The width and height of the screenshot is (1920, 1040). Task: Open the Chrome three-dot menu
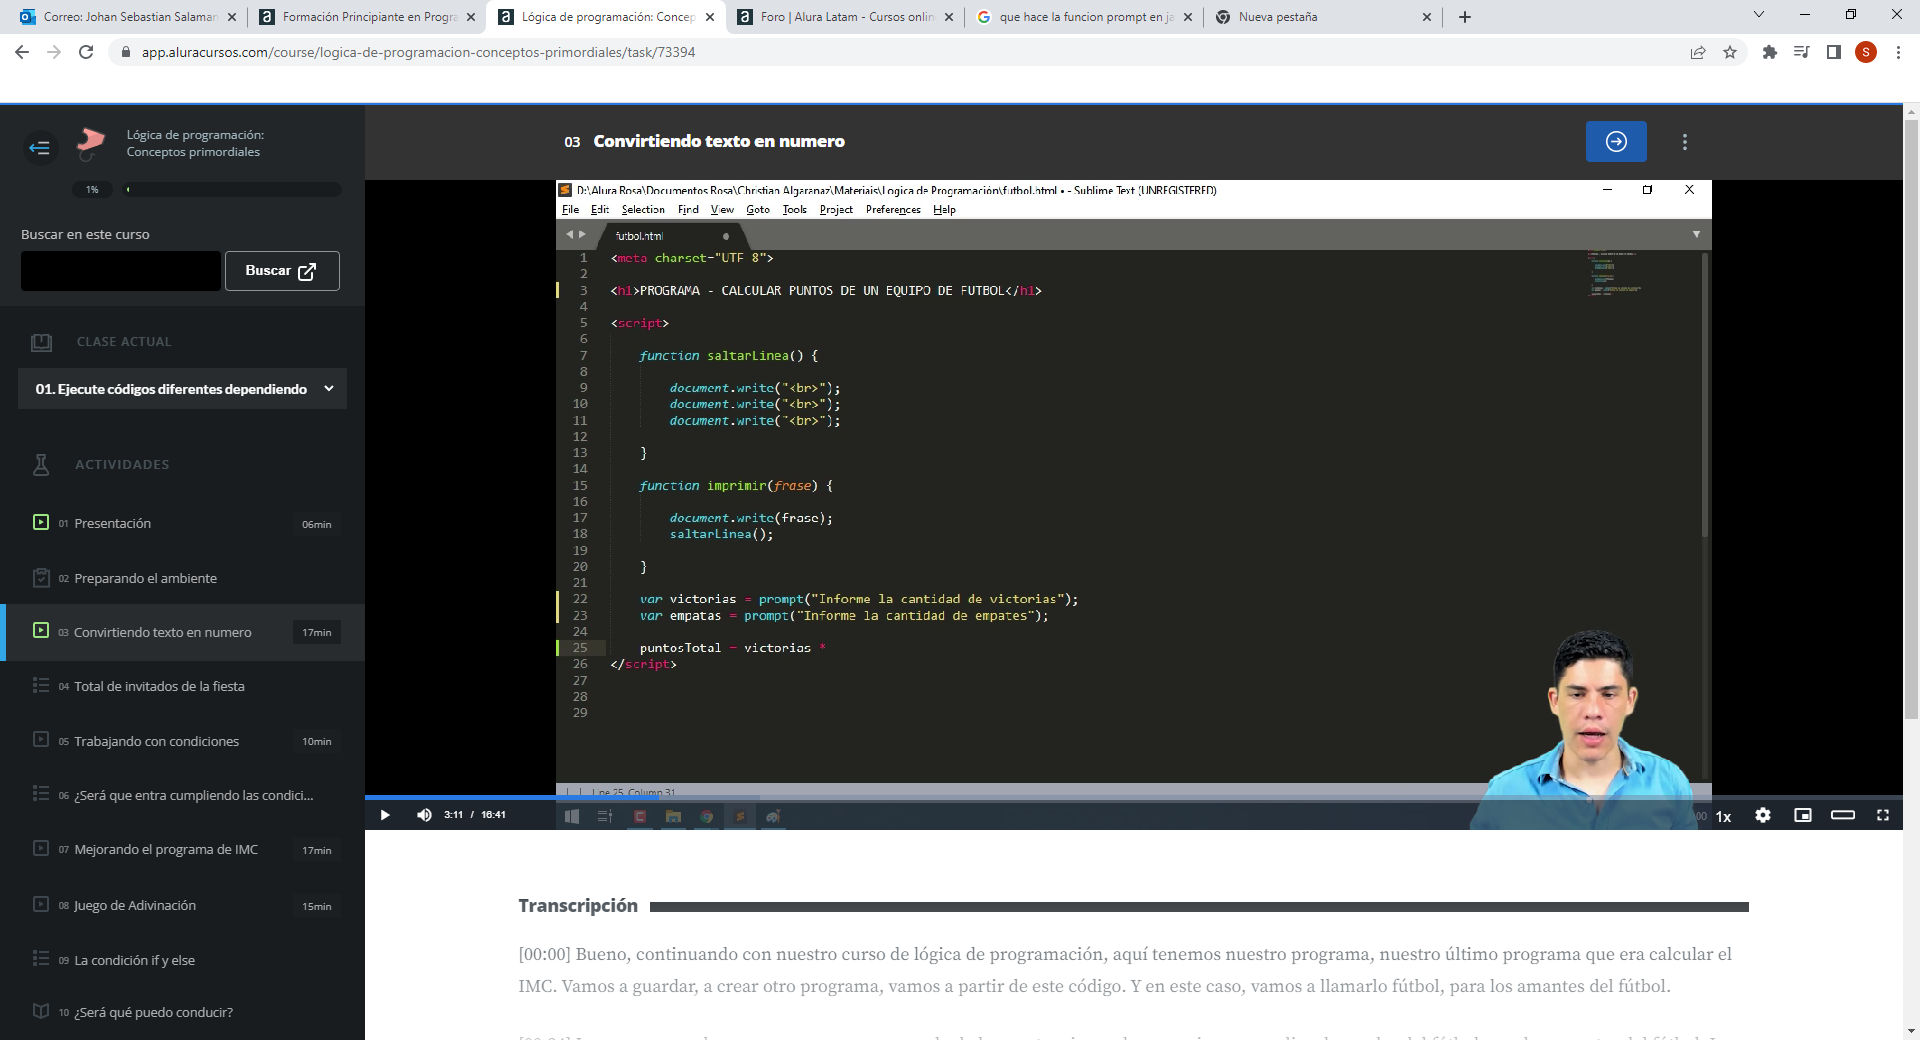click(1898, 52)
